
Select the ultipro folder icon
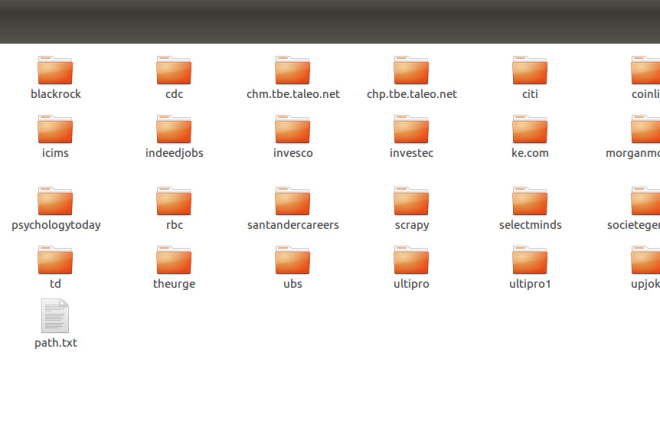click(x=411, y=260)
